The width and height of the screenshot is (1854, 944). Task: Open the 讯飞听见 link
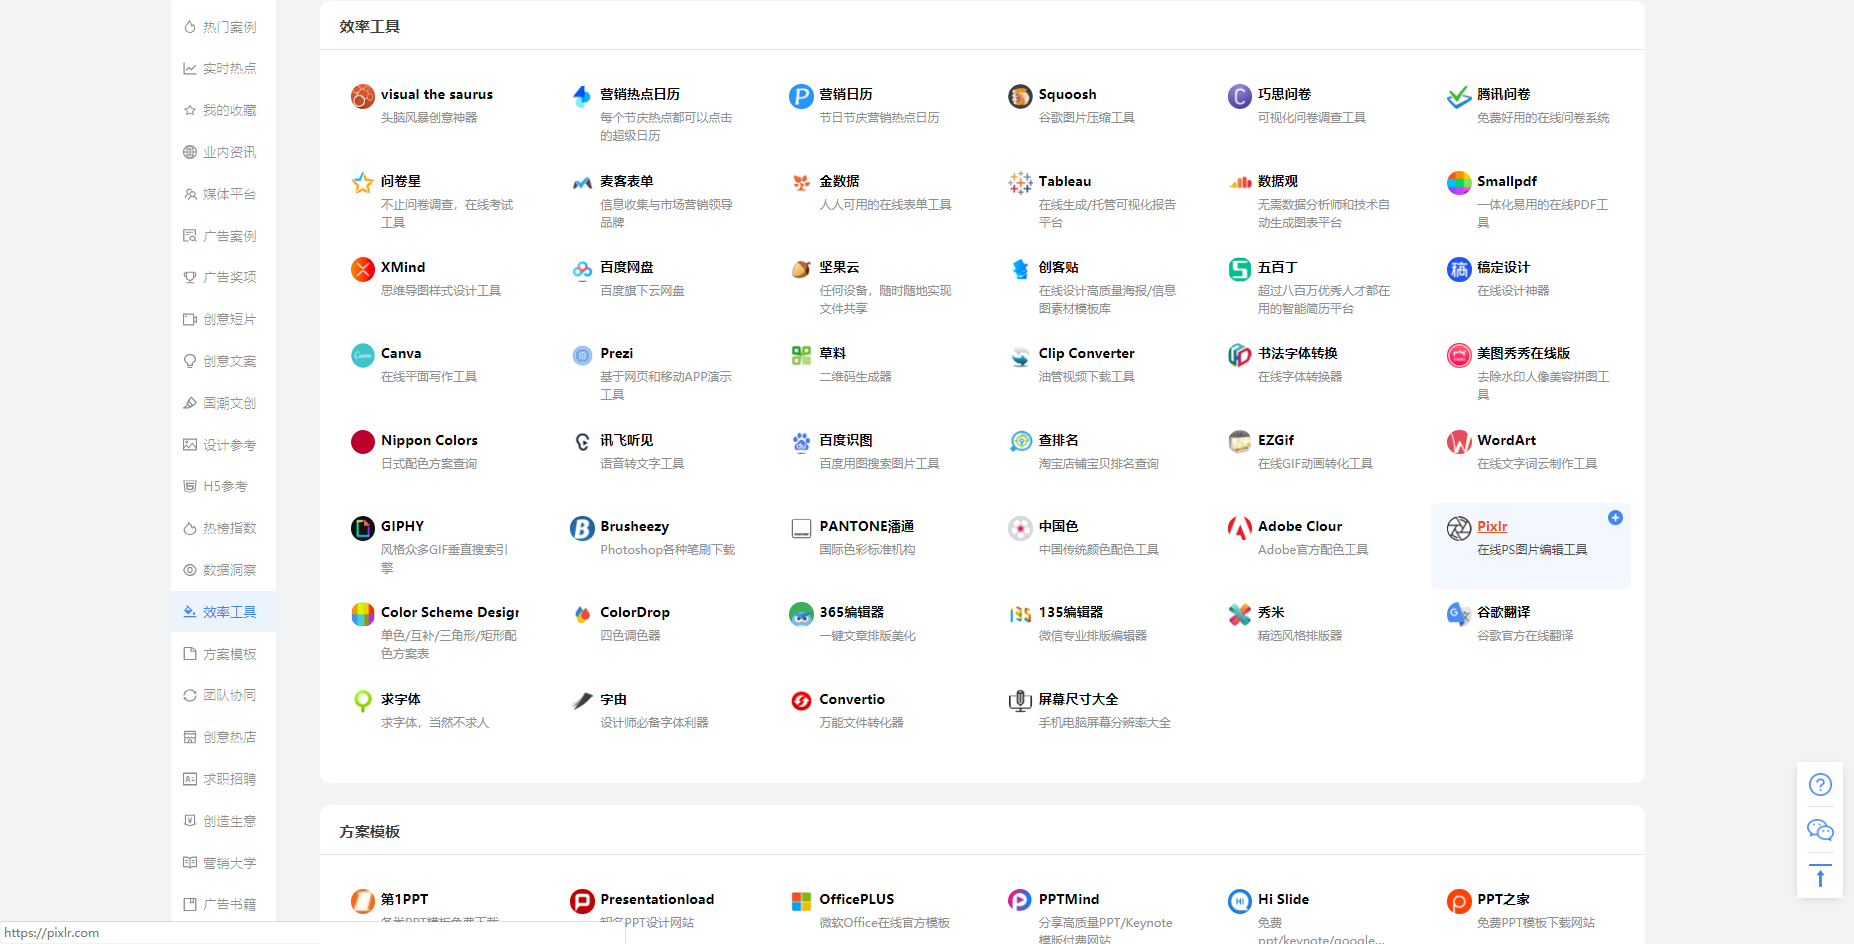click(x=627, y=440)
